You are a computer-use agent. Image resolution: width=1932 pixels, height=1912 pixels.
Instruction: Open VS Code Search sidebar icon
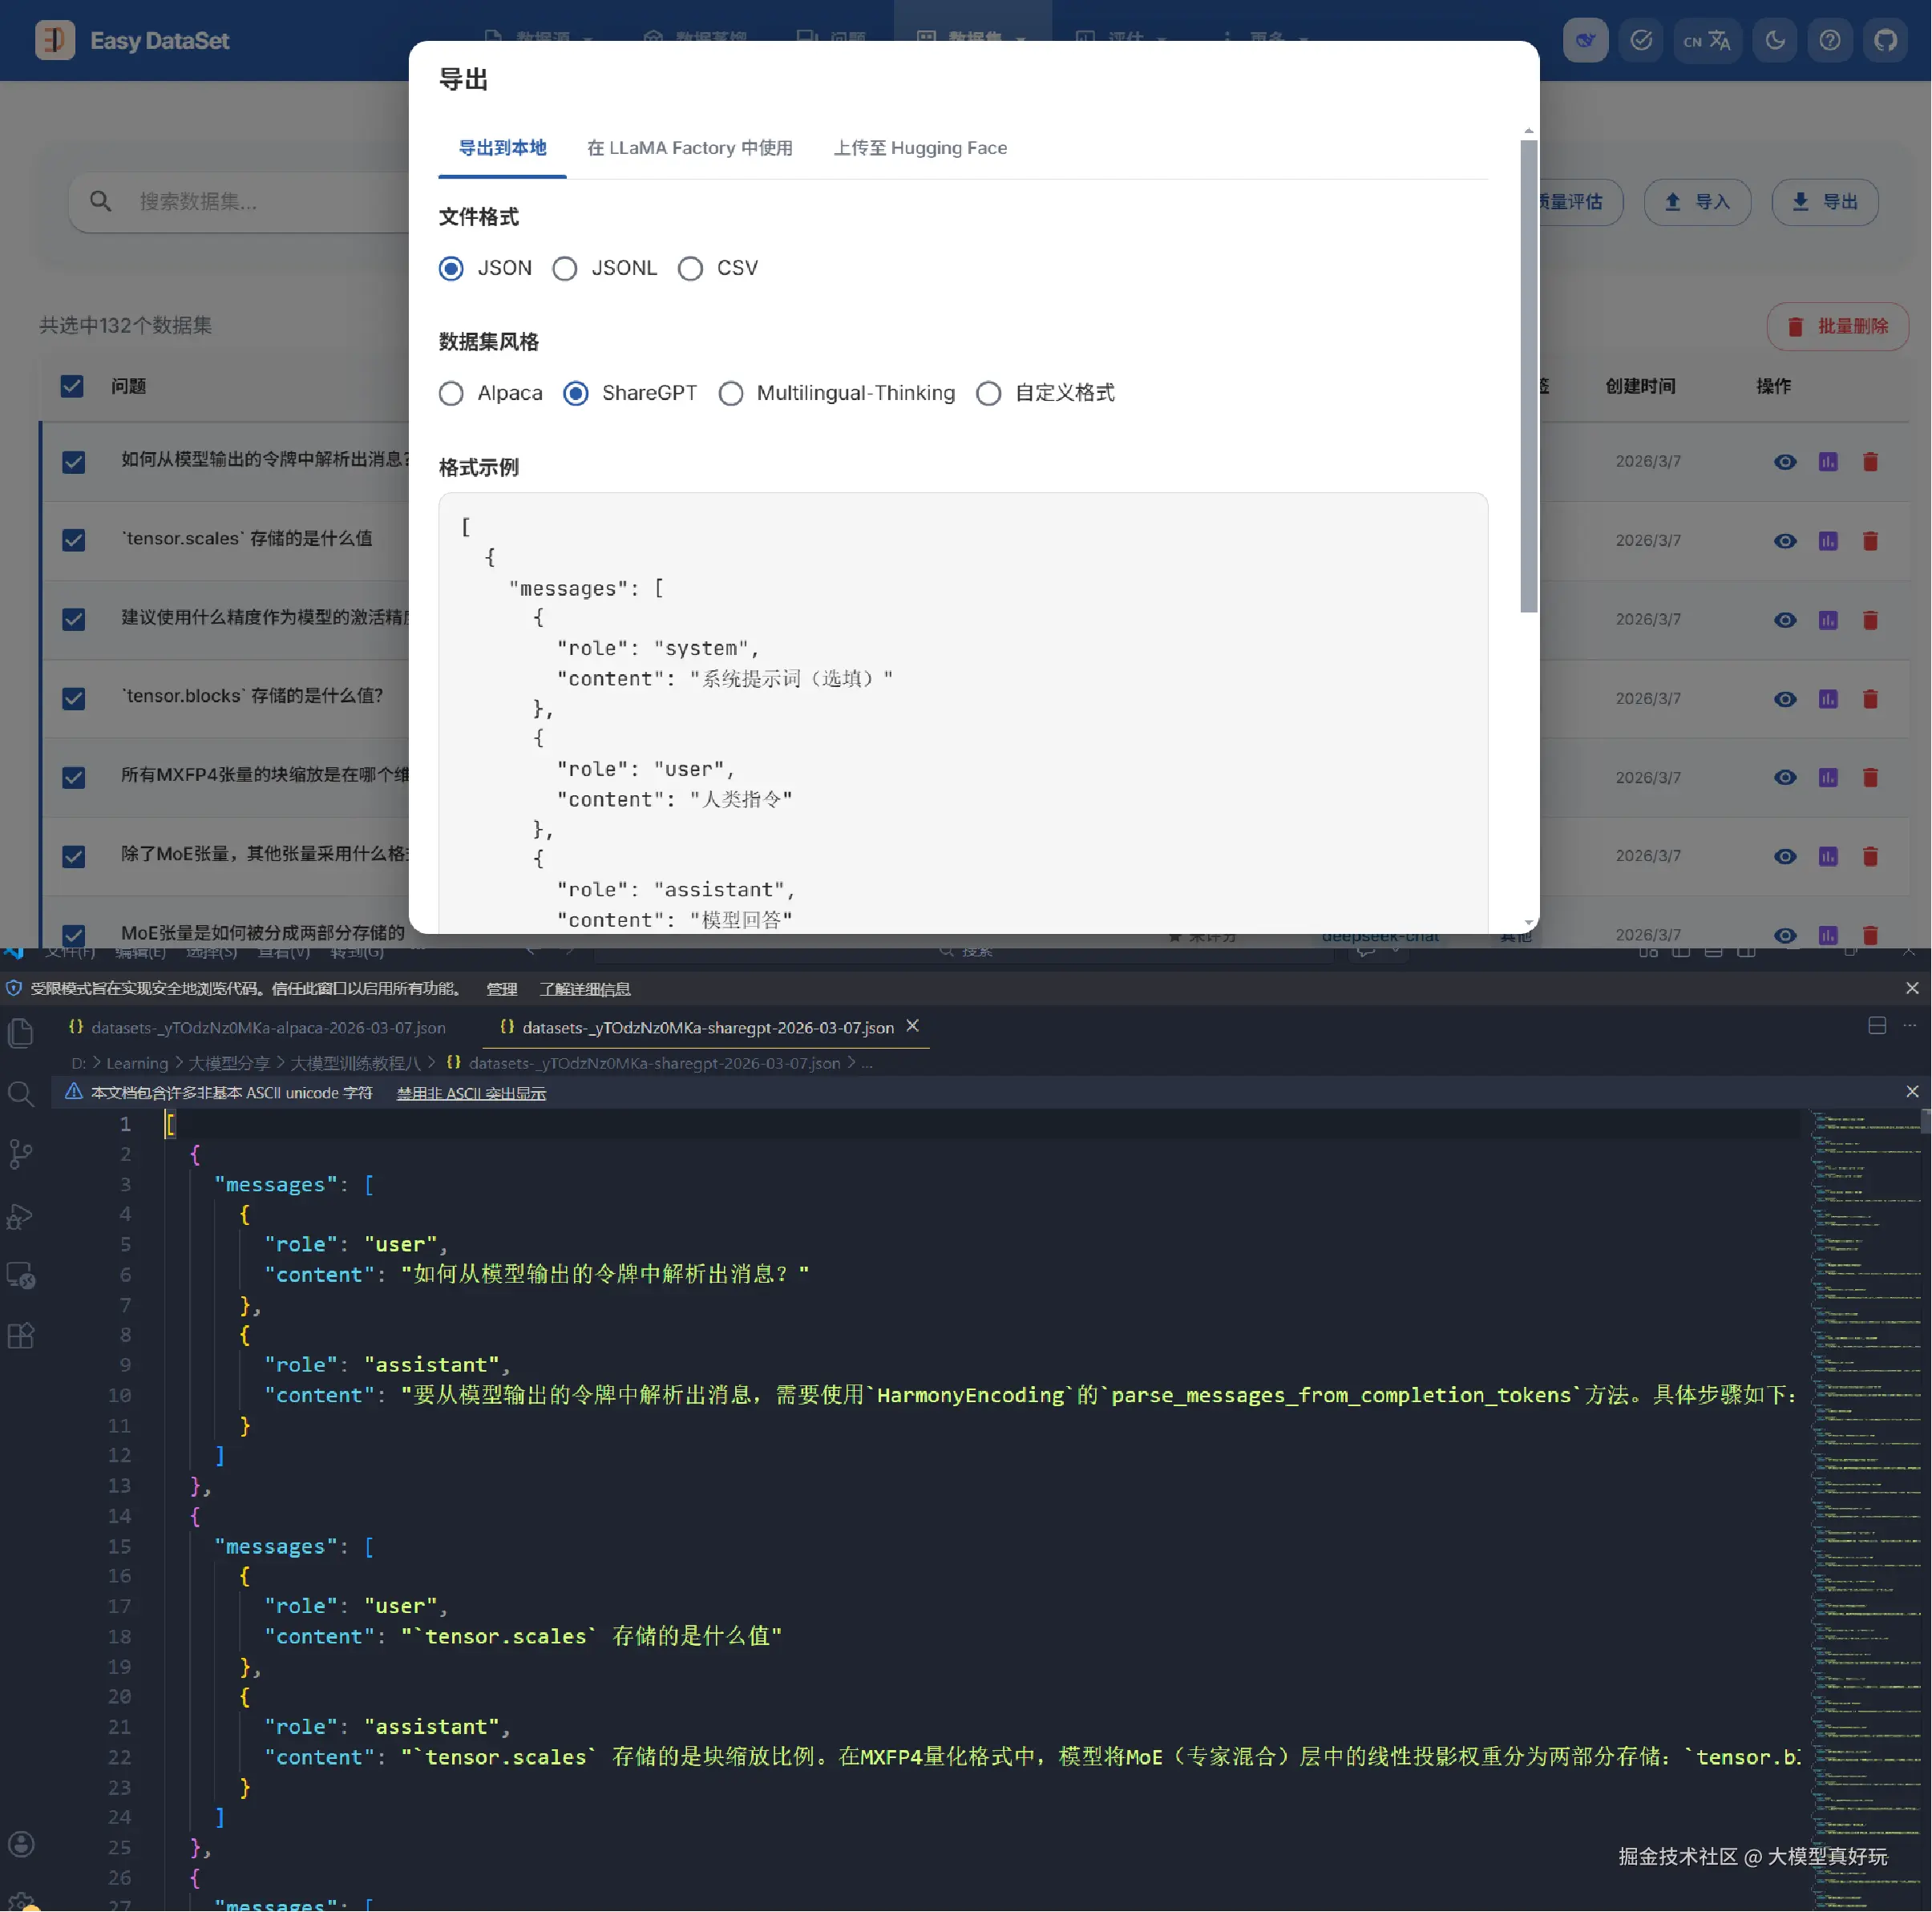click(x=21, y=1093)
